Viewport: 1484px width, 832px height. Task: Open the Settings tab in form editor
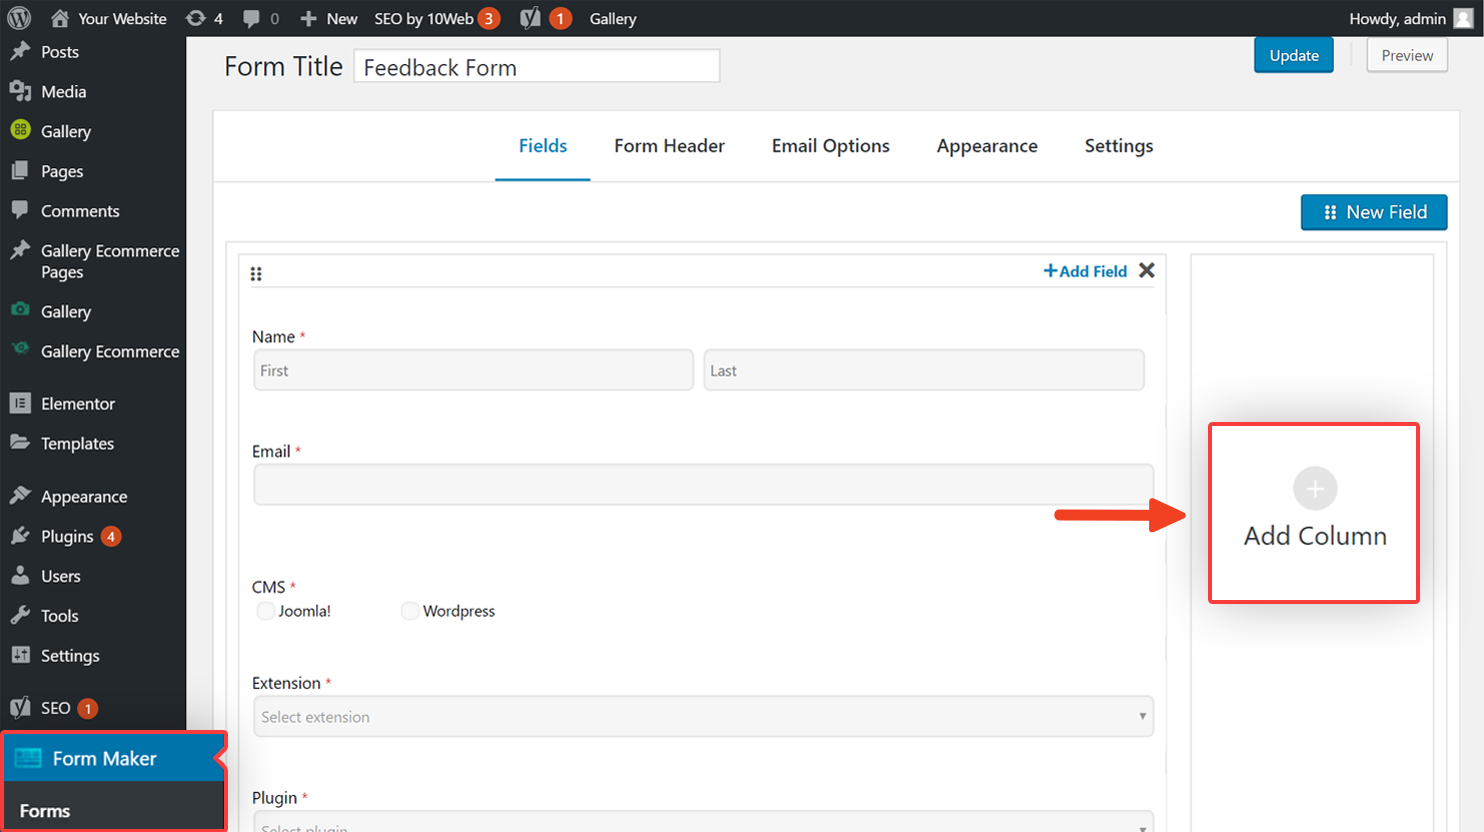click(x=1119, y=146)
